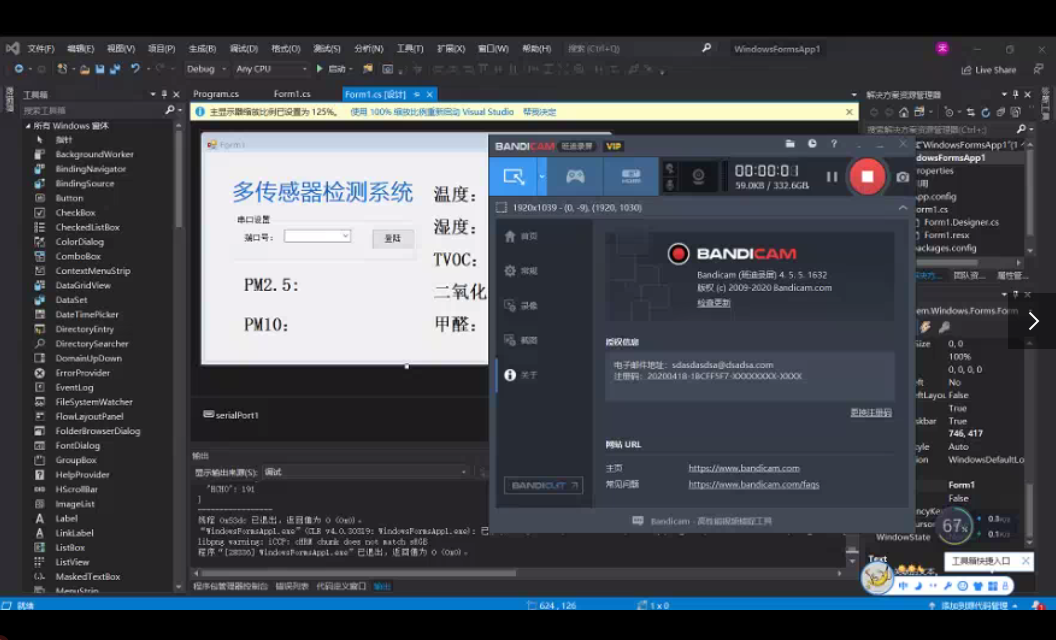Click the BANDICUT button
The width and height of the screenshot is (1056, 640).
click(x=543, y=485)
